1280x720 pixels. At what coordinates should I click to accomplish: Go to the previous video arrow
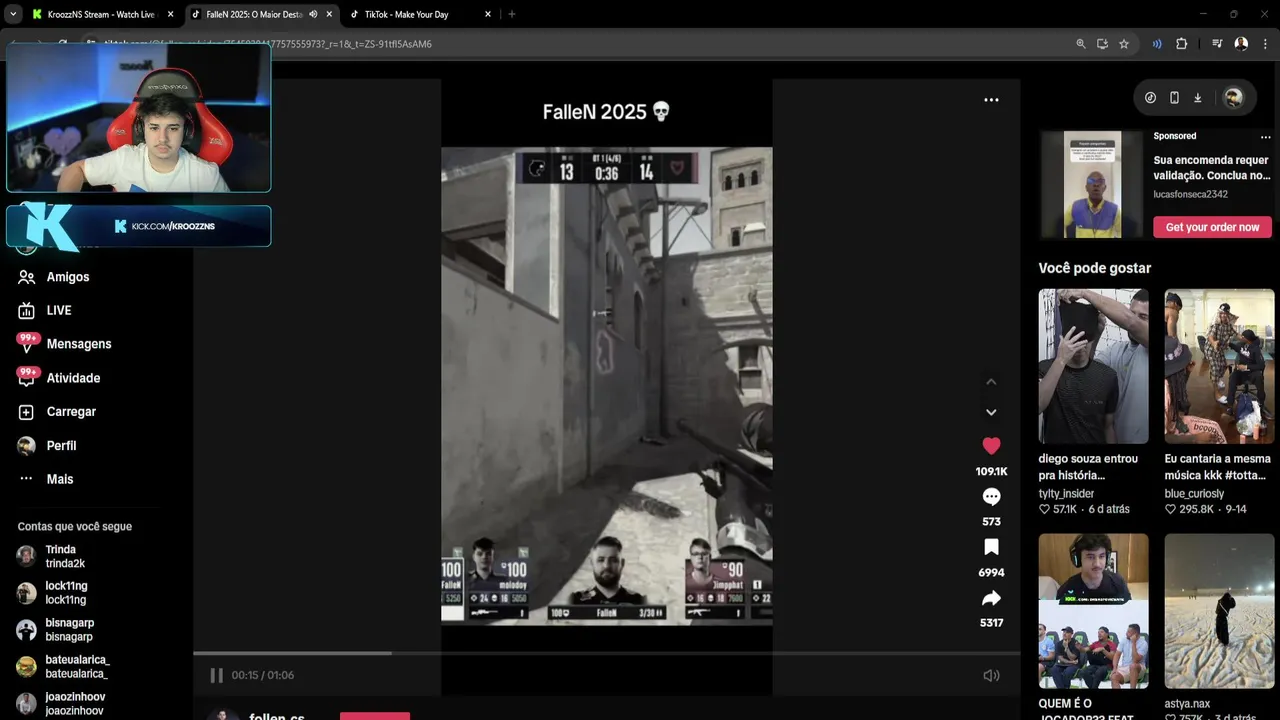coord(991,382)
